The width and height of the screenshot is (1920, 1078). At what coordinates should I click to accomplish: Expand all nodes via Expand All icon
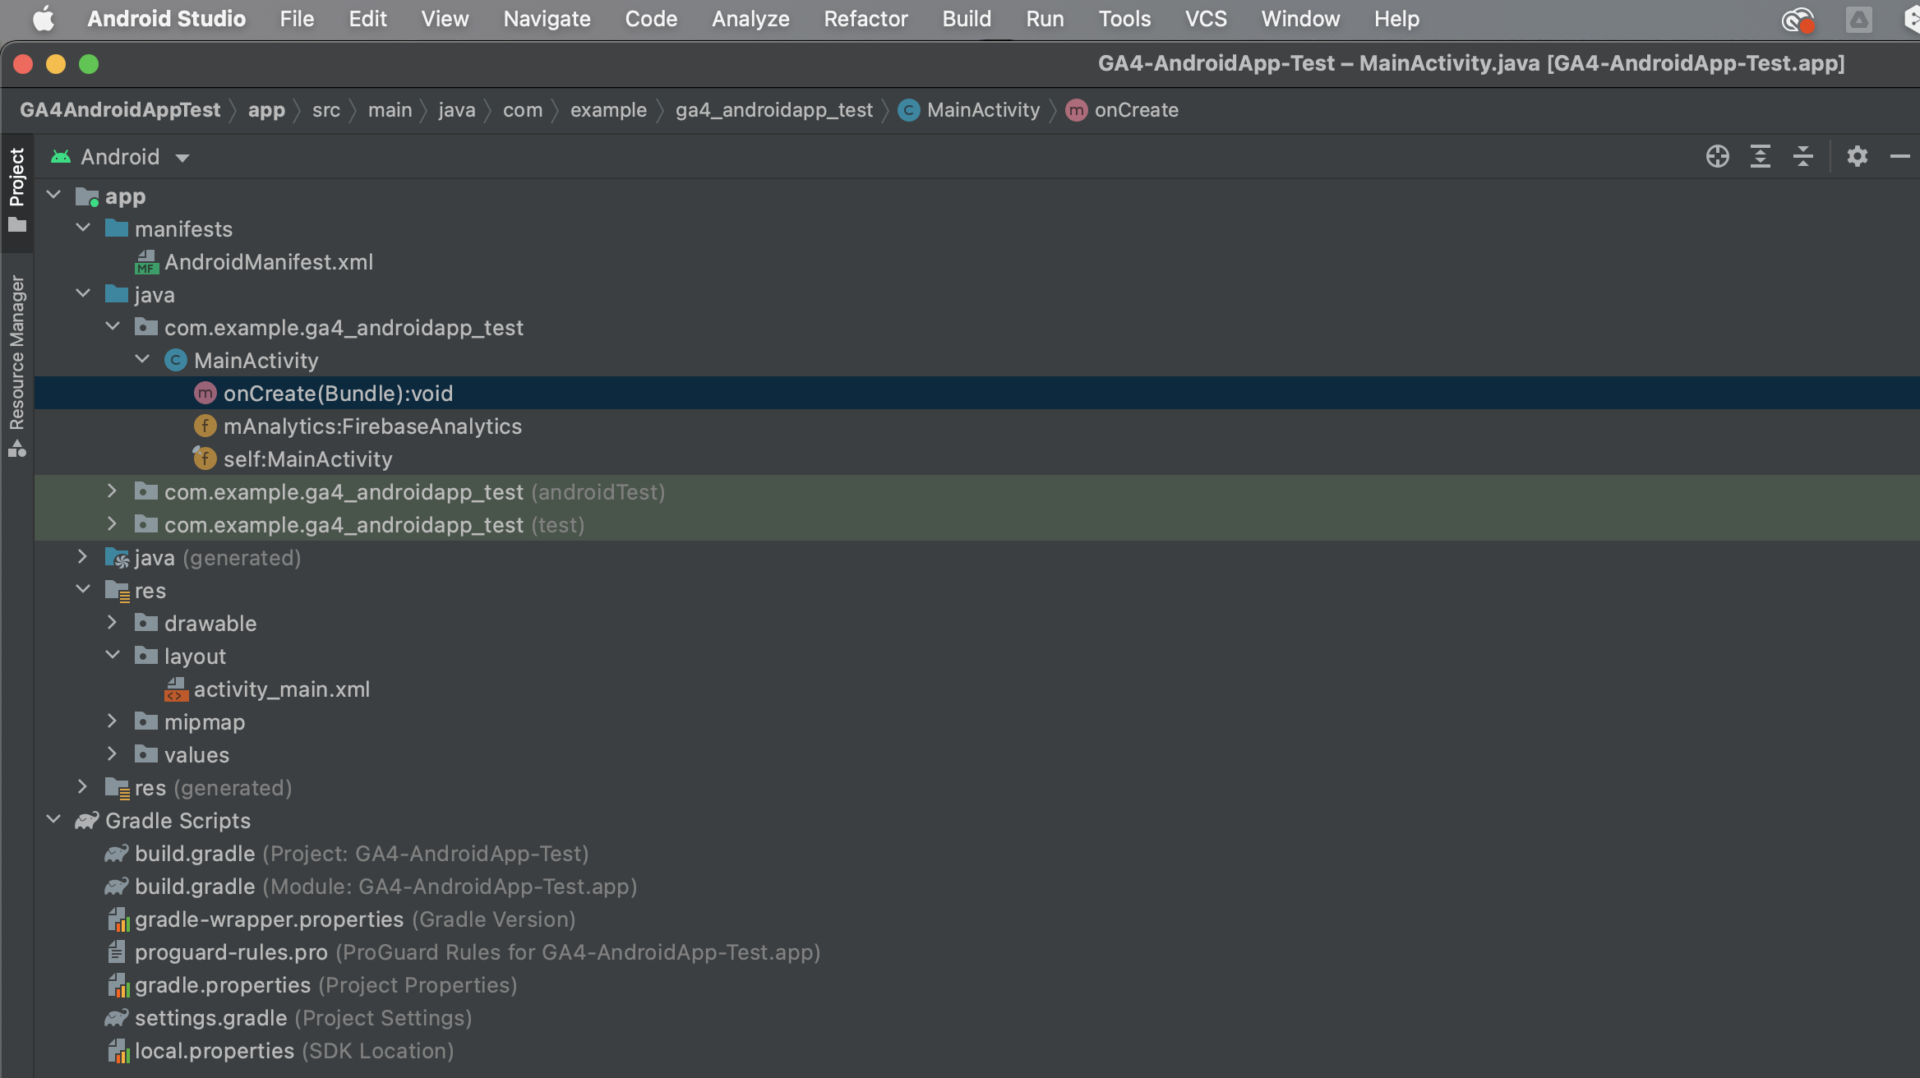(1761, 156)
